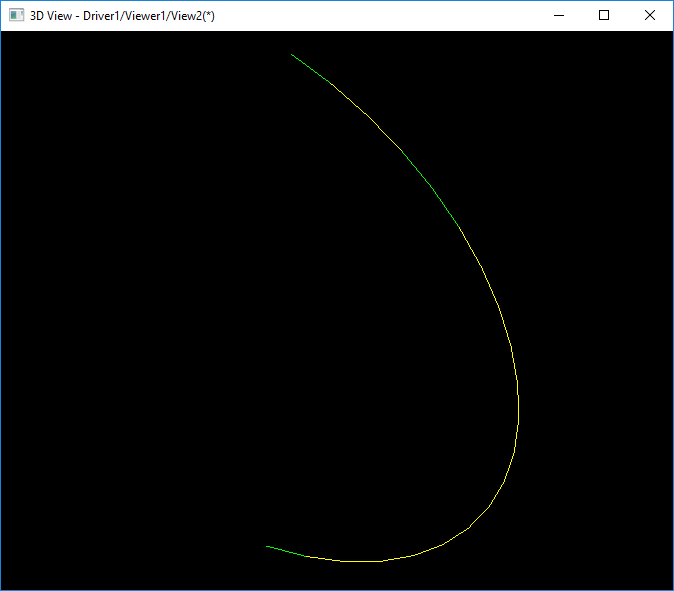The image size is (674, 591).
Task: Click the 3D View window icon in title bar
Action: (16, 15)
